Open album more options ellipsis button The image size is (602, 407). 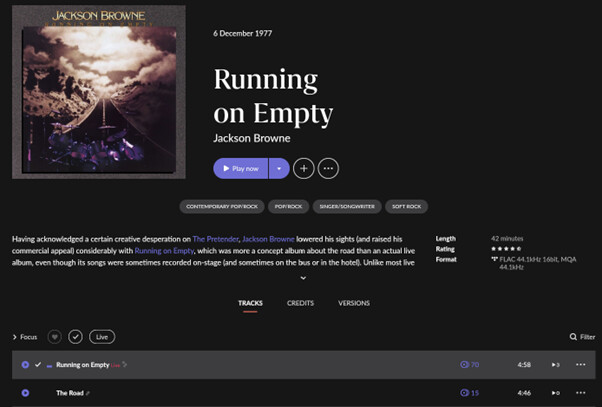click(328, 168)
